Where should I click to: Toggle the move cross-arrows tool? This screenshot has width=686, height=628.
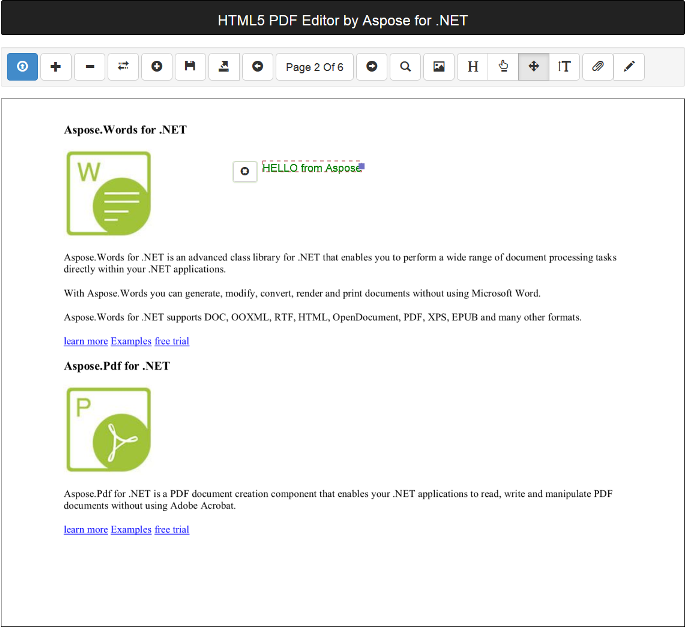534,67
